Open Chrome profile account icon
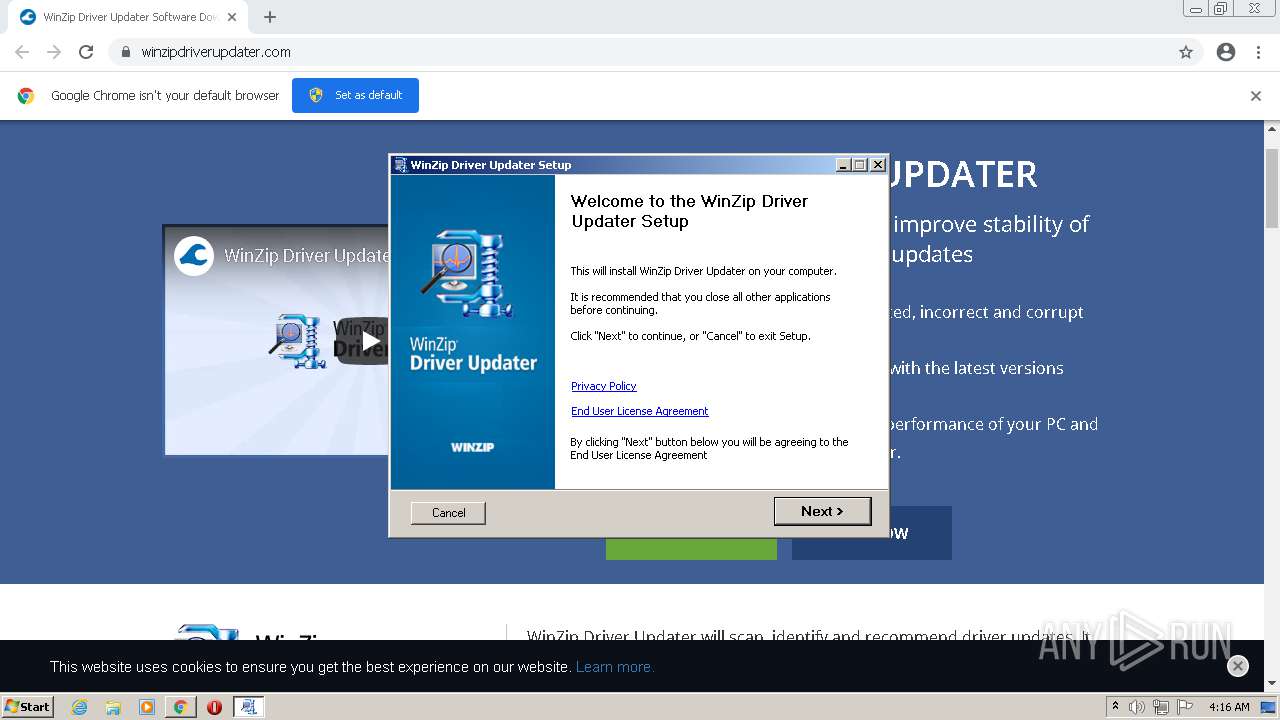Image resolution: width=1280 pixels, height=720 pixels. (1226, 52)
